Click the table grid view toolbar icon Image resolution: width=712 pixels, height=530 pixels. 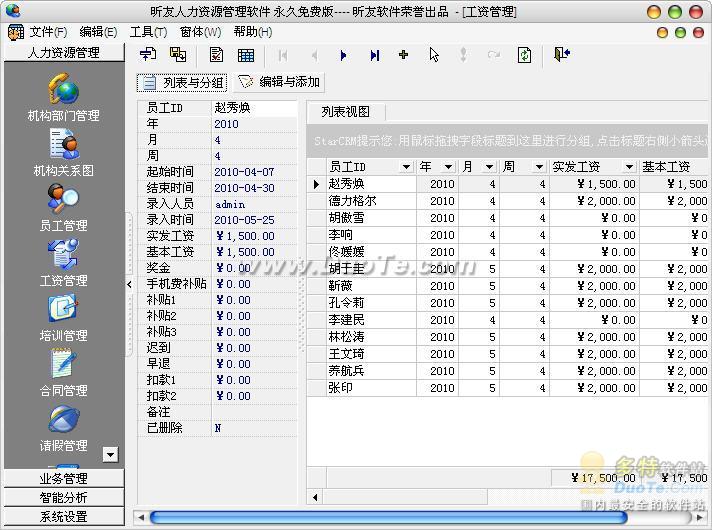pos(246,55)
